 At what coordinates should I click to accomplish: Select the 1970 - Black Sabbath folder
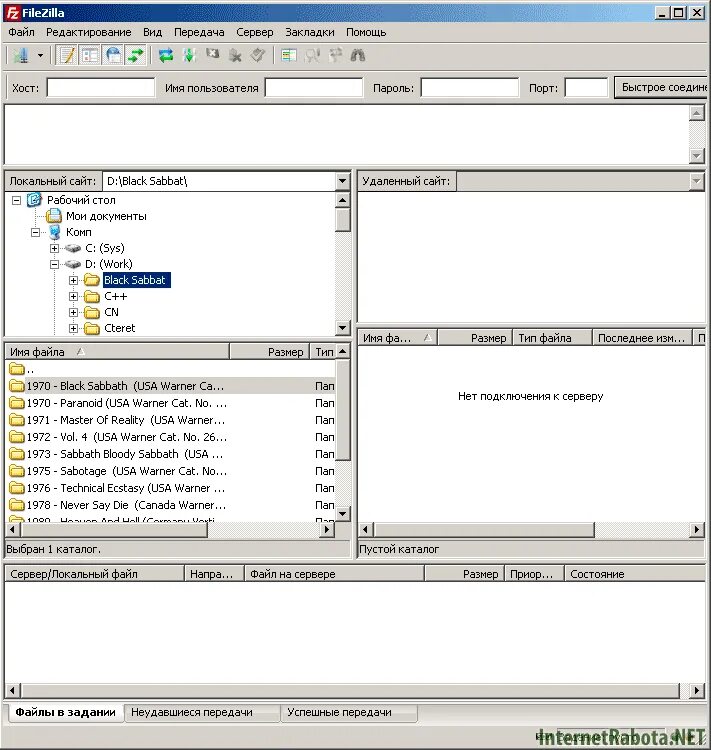click(x=170, y=386)
